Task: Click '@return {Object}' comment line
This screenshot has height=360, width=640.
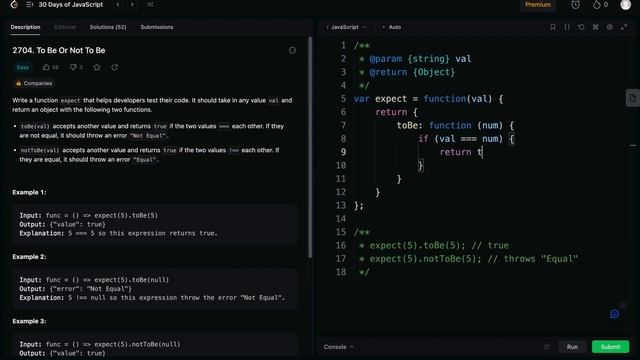Action: (407, 72)
